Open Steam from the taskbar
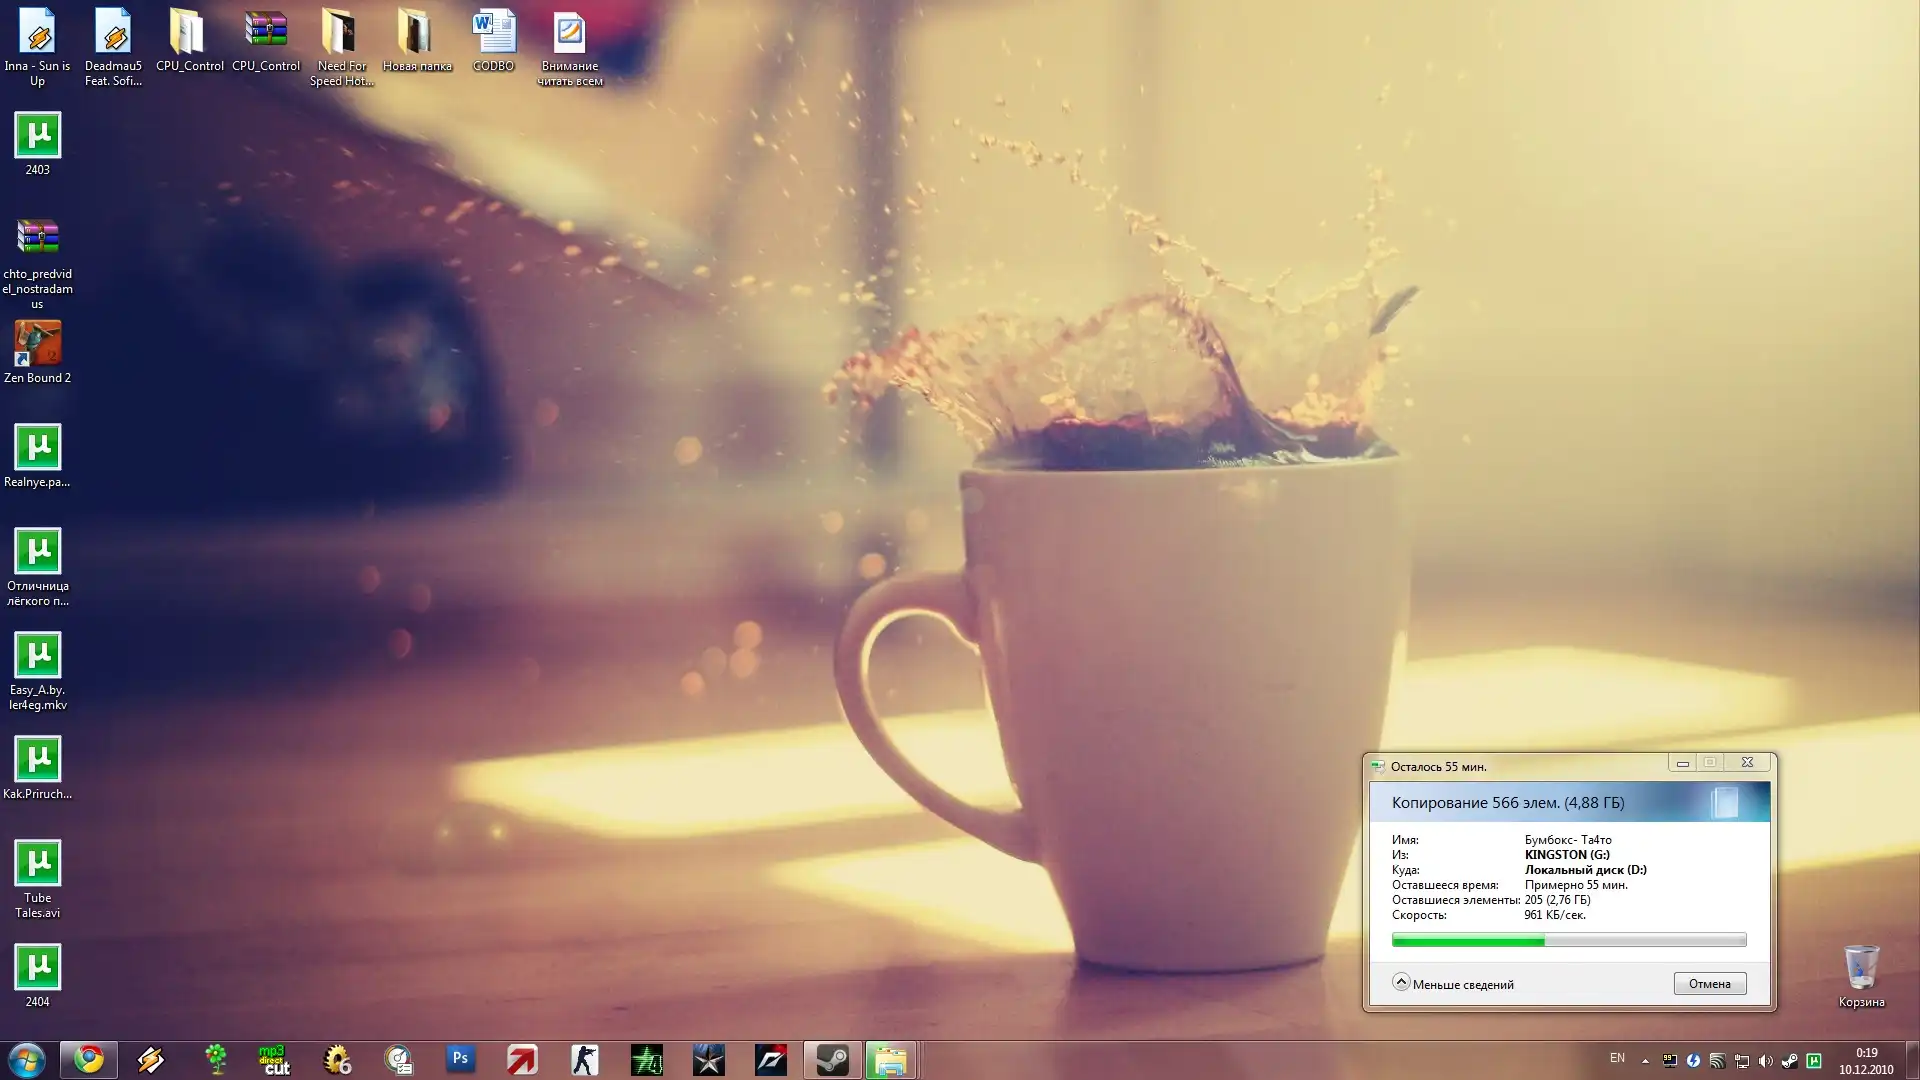 832,1059
